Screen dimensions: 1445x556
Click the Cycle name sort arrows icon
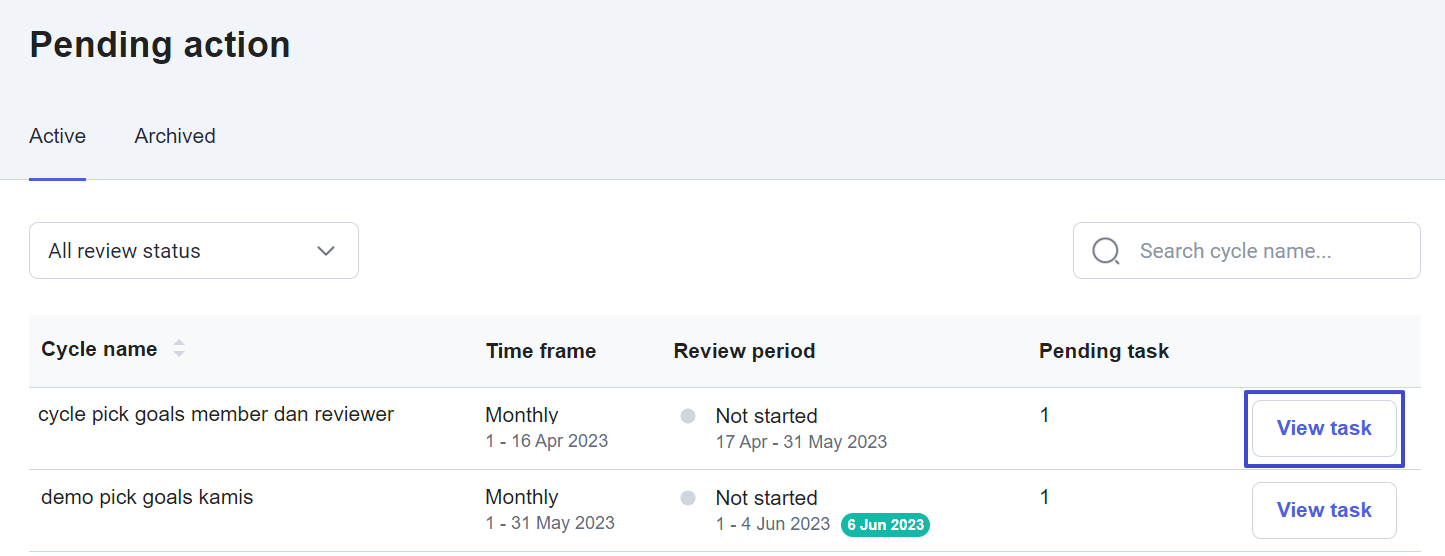(179, 349)
